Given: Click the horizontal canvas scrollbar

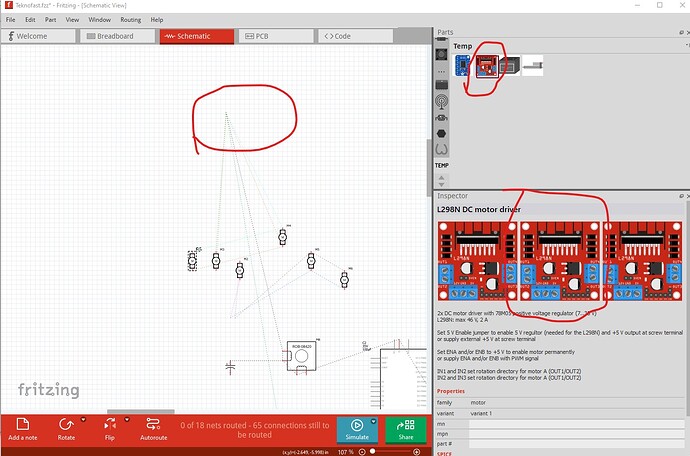Looking at the screenshot, I should tap(141, 412).
